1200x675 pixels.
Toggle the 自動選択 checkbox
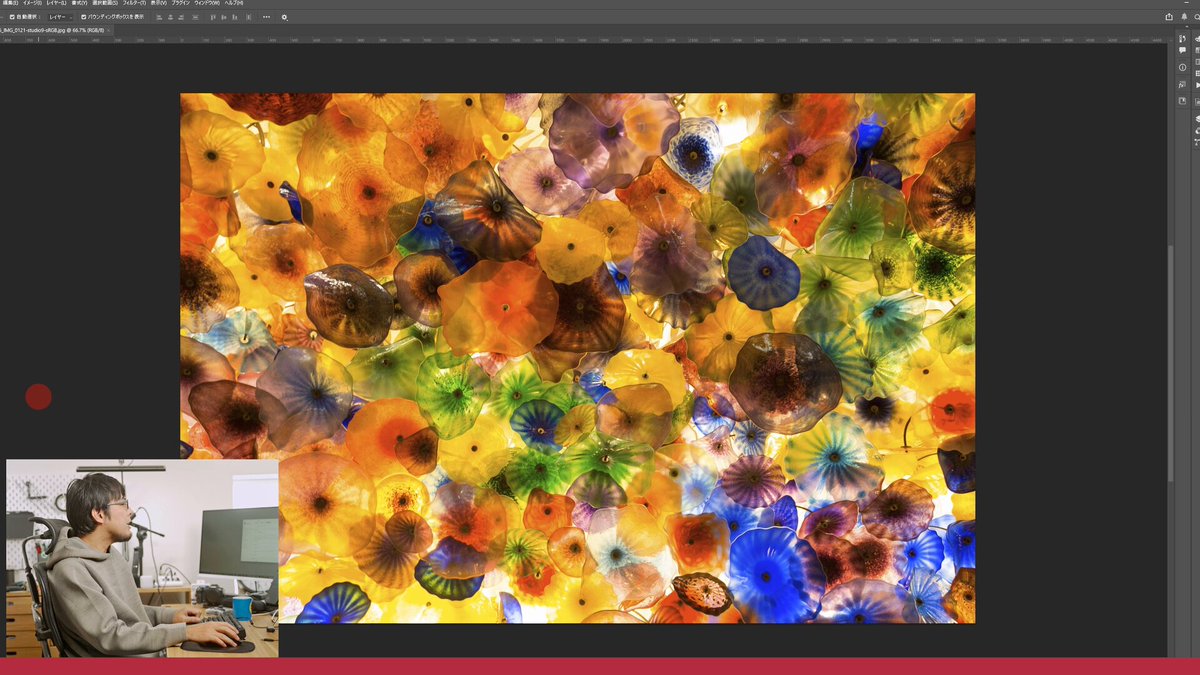12,17
